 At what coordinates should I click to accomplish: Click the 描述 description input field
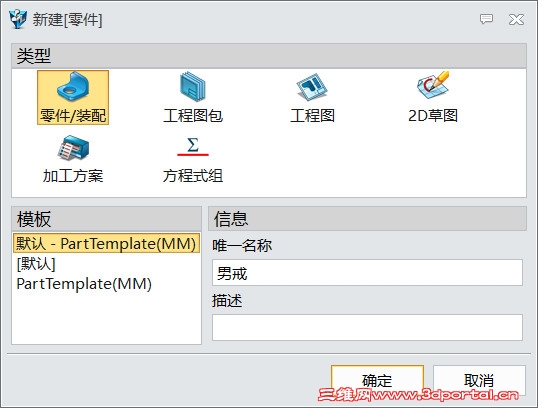coord(367,327)
